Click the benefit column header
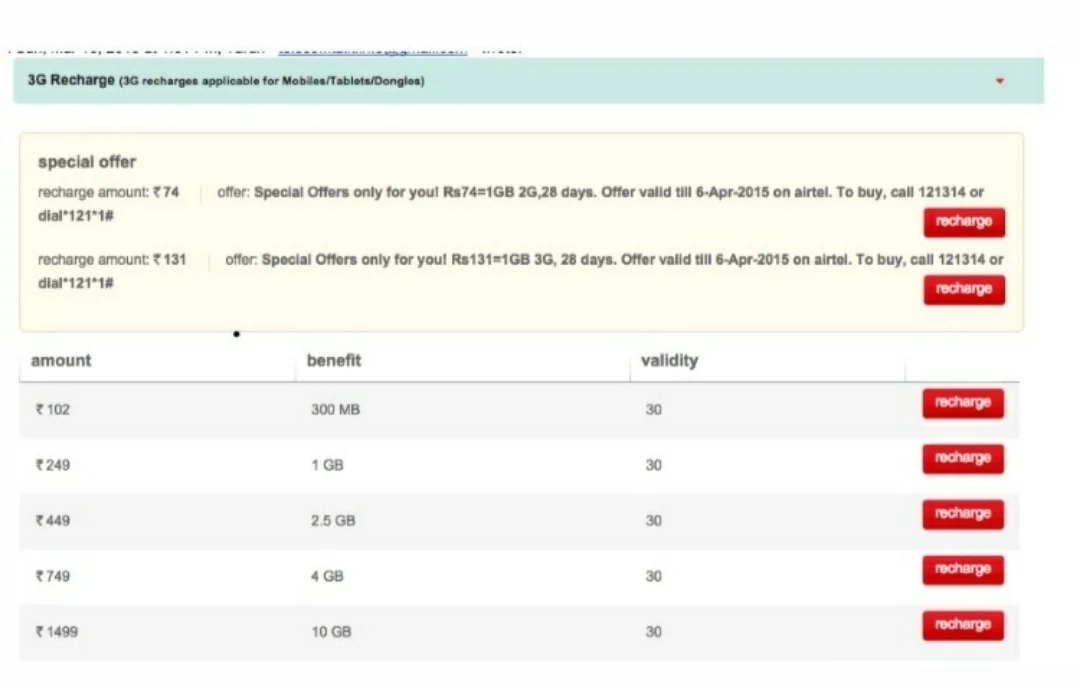This screenshot has width=1080, height=684. coord(335,361)
